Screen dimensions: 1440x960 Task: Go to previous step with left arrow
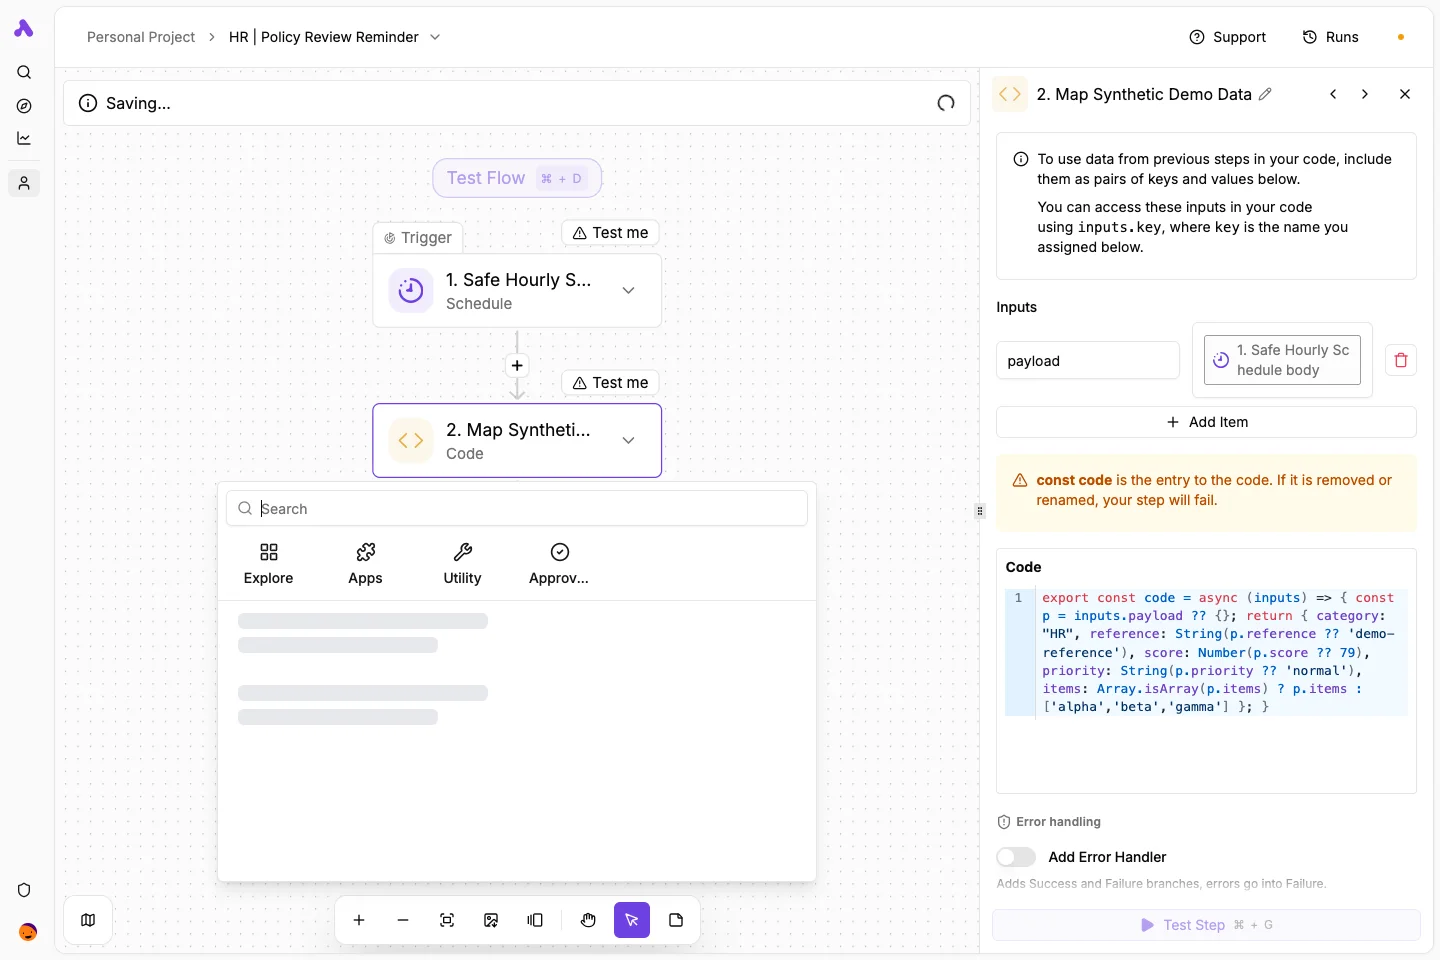pyautogui.click(x=1333, y=94)
